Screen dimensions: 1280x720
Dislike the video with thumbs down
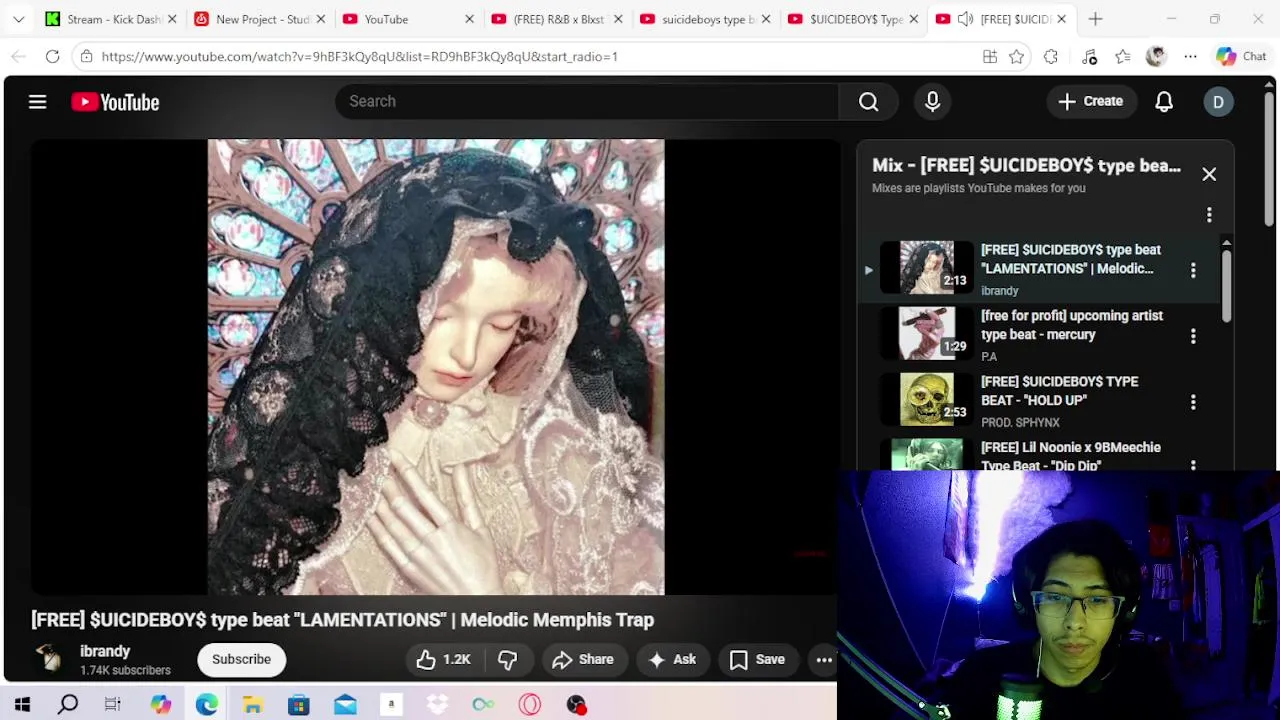(508, 659)
